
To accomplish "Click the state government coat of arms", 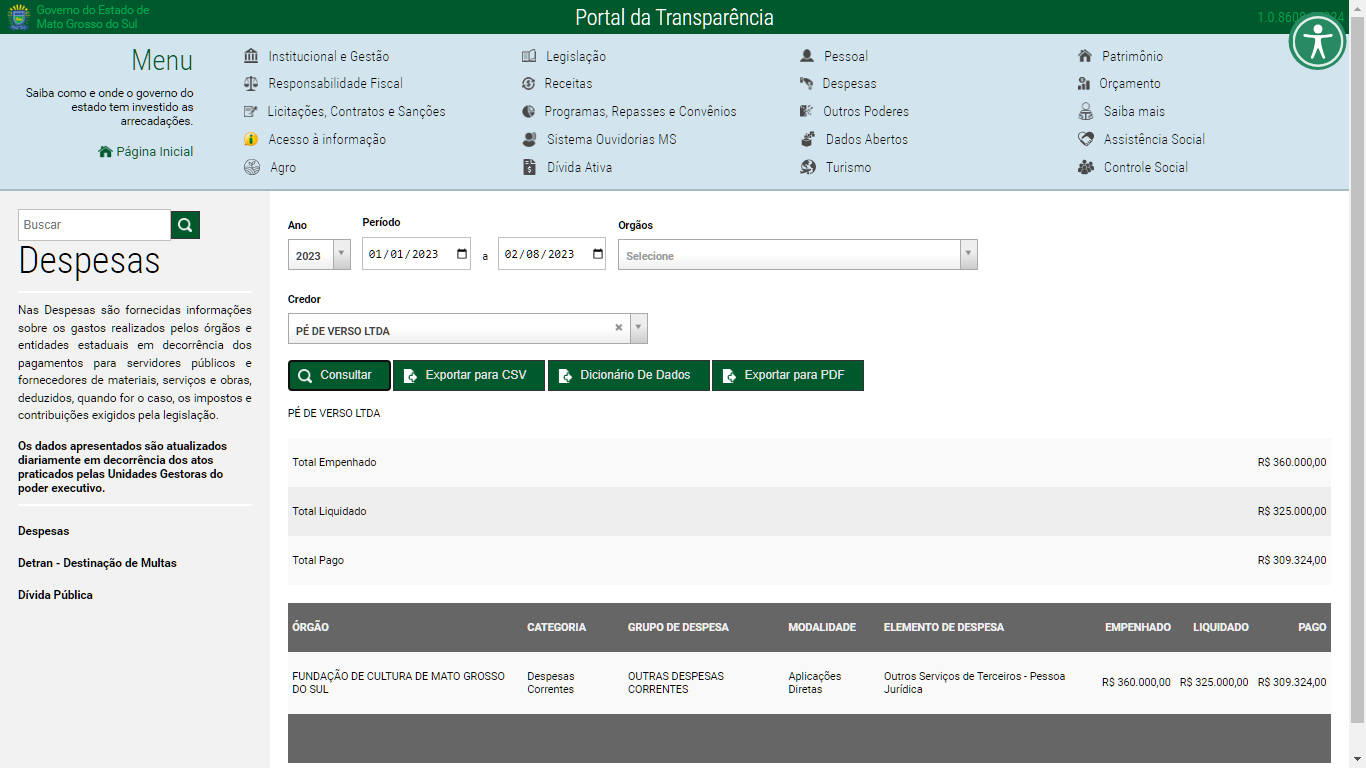I will 18,17.
